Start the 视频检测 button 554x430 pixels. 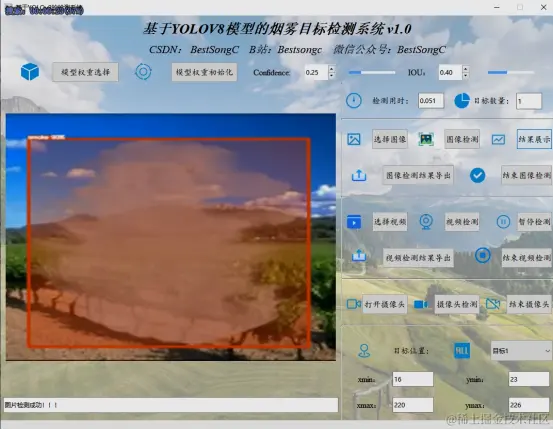pyautogui.click(x=462, y=222)
